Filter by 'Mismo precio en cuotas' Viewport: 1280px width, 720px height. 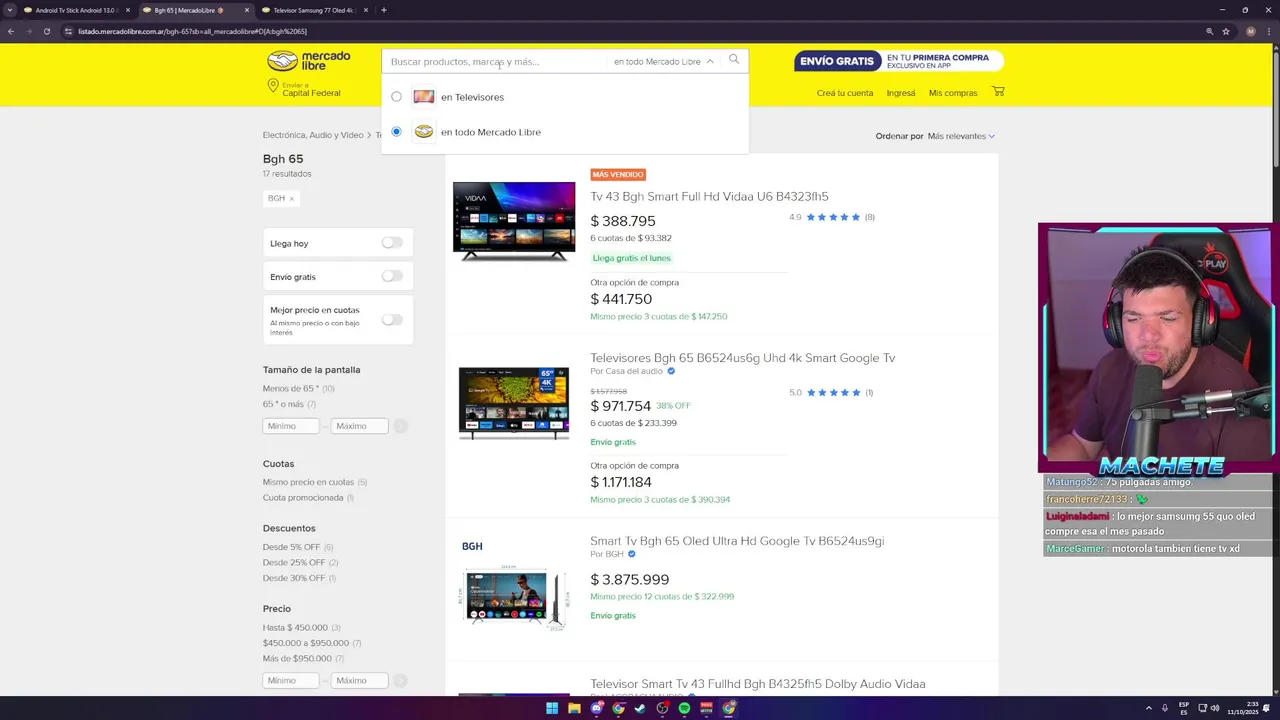pyautogui.click(x=308, y=482)
